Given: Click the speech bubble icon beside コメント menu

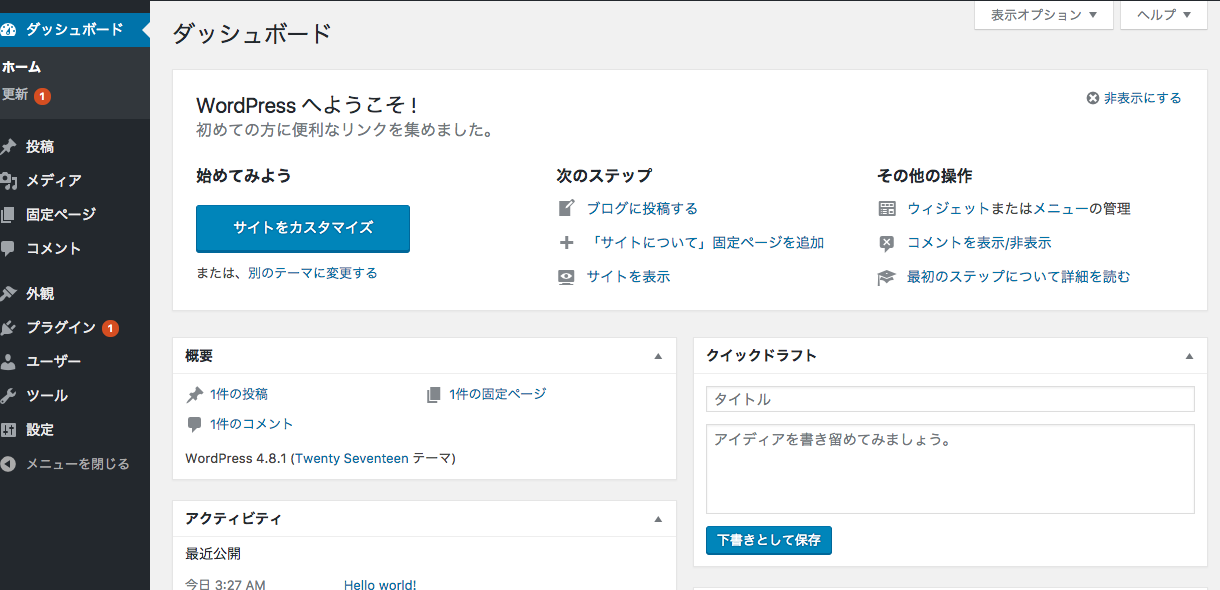Looking at the screenshot, I should coord(8,249).
